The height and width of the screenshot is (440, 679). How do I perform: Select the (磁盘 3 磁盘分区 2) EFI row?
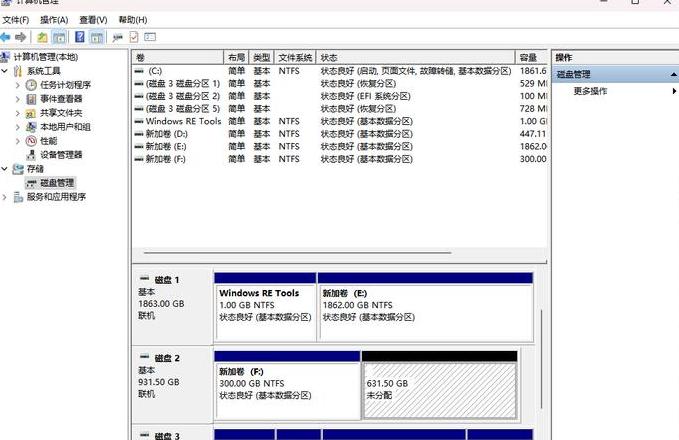point(340,96)
